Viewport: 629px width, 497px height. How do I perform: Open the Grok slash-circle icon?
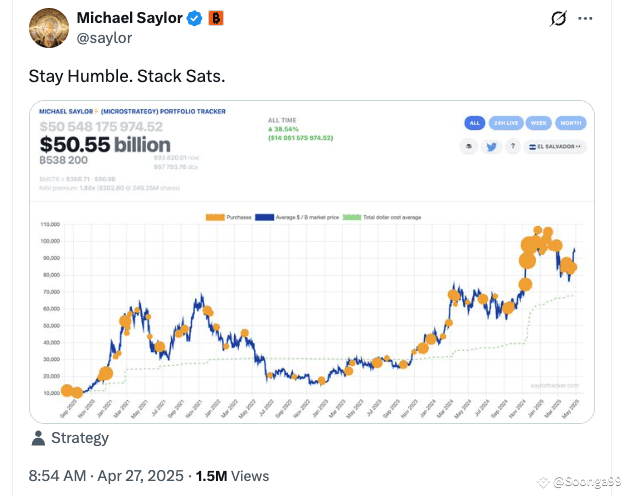tap(558, 18)
